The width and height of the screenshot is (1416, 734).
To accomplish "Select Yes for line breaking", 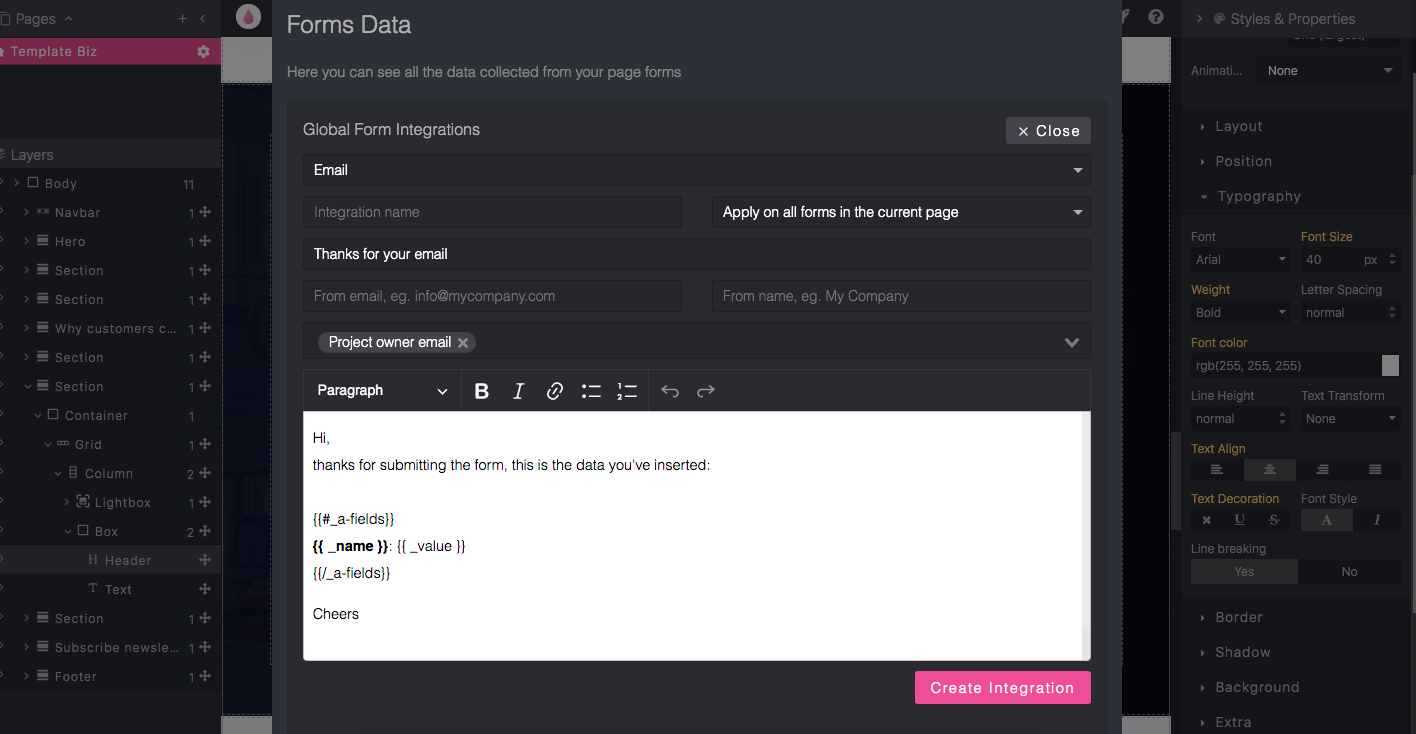I will [1244, 572].
